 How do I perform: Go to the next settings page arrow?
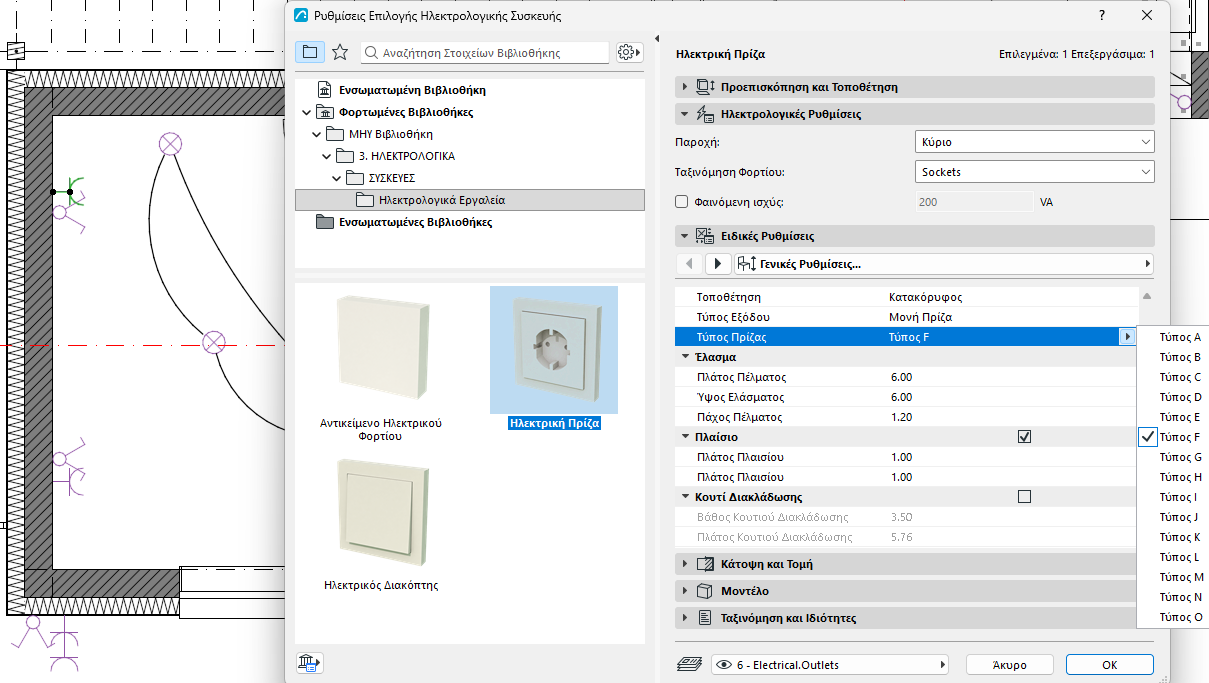point(718,264)
